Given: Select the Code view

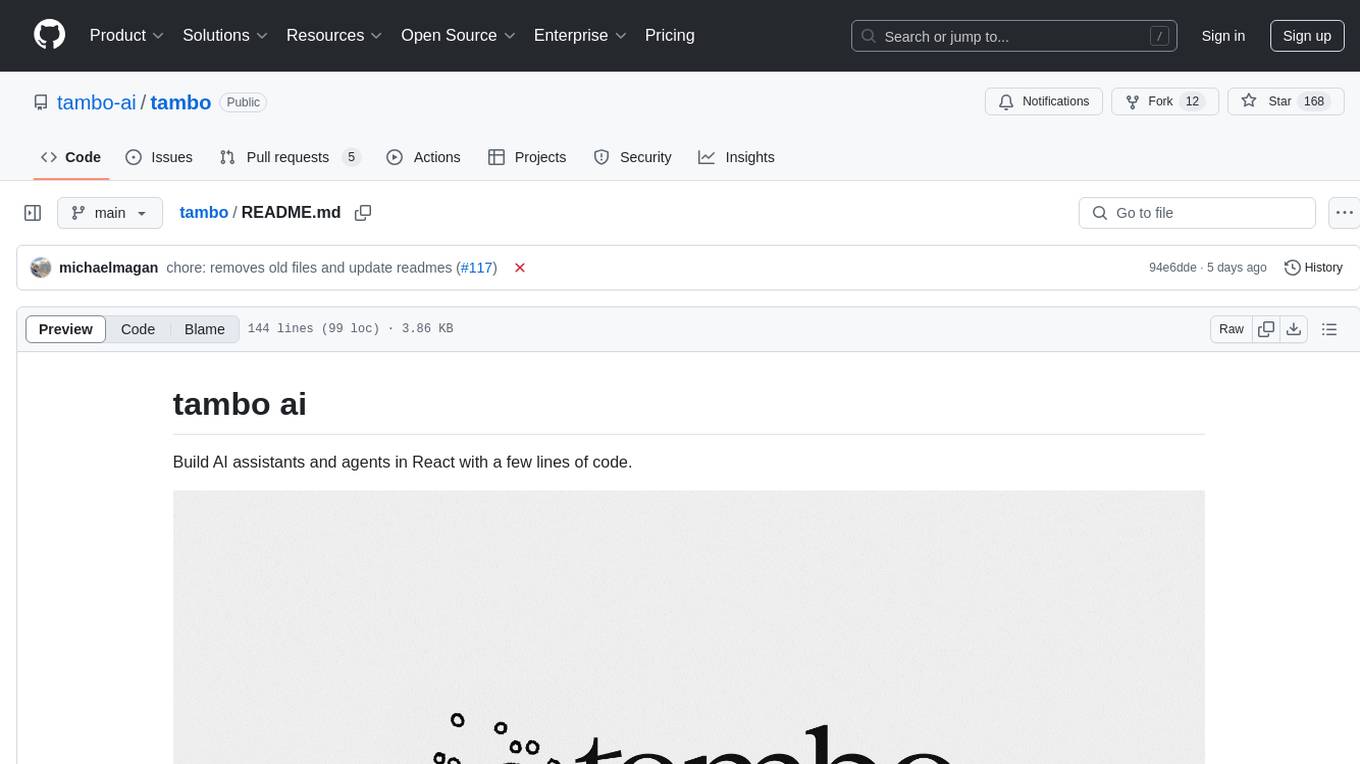Looking at the screenshot, I should tap(138, 329).
